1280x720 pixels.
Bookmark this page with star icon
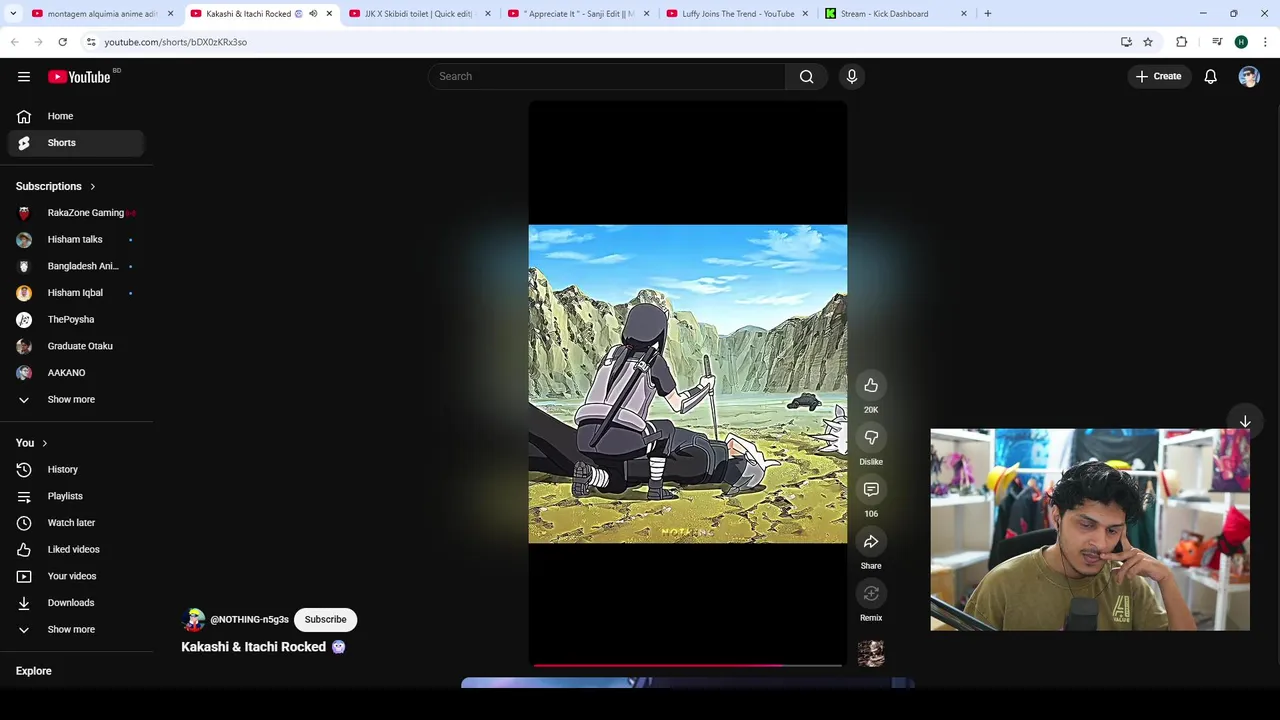1148,42
